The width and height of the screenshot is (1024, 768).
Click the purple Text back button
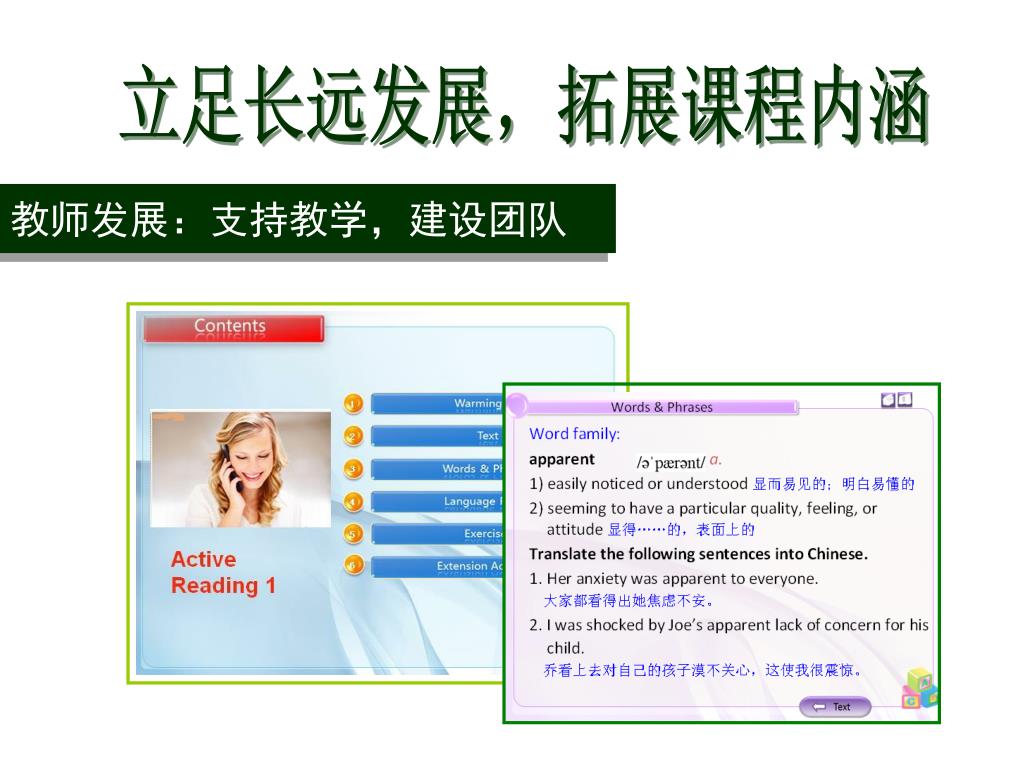(x=835, y=707)
